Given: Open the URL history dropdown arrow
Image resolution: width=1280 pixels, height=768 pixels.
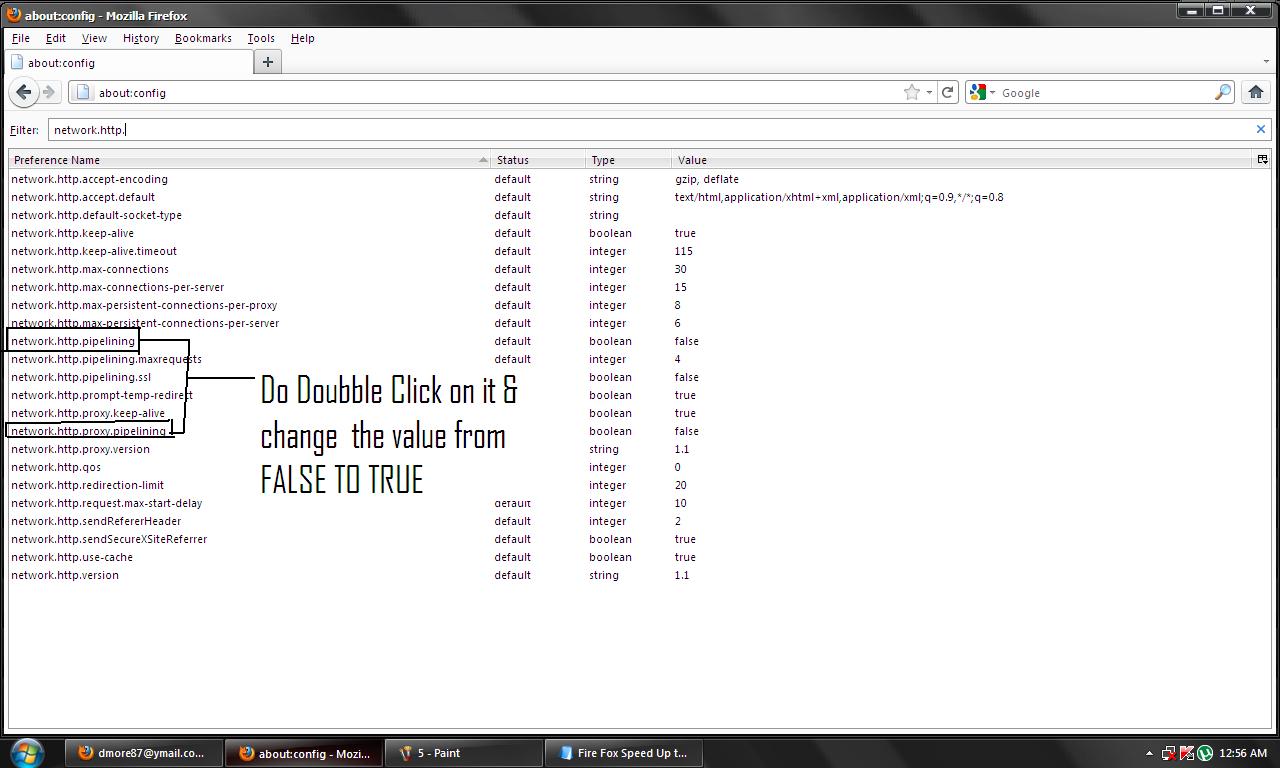Looking at the screenshot, I should pos(929,92).
